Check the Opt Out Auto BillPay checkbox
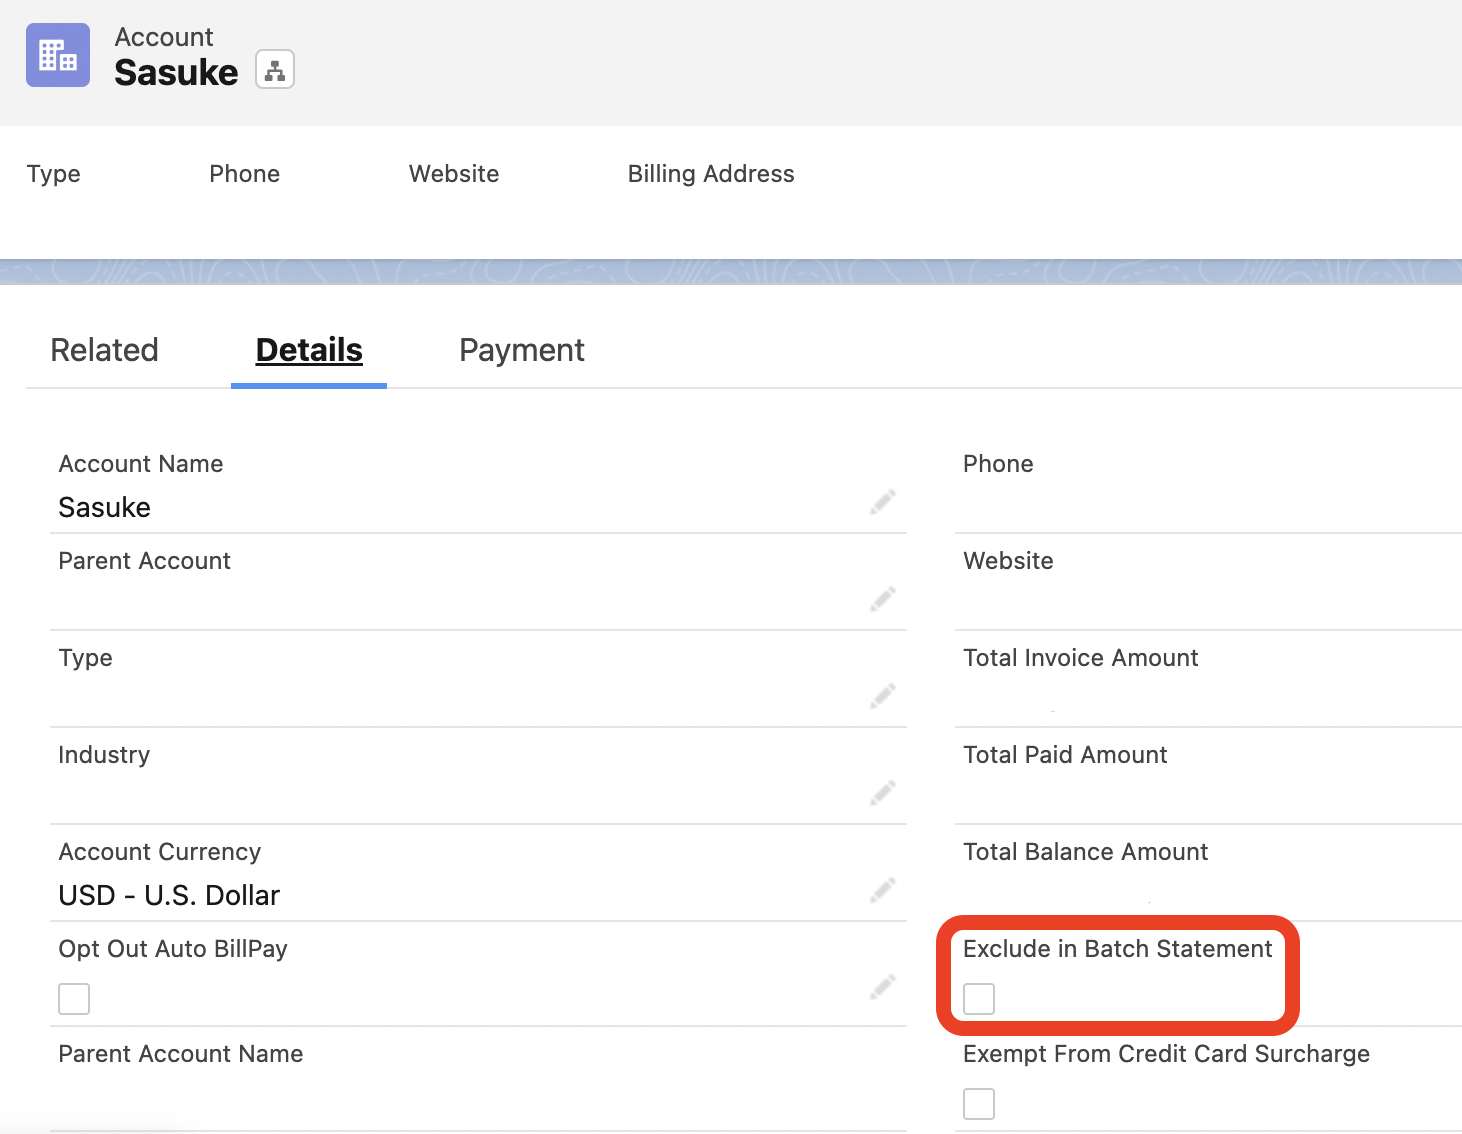Screen dimensions: 1462x1134 tap(74, 998)
